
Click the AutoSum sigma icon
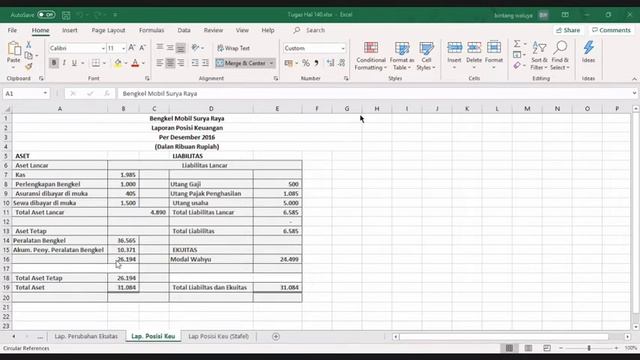(517, 44)
